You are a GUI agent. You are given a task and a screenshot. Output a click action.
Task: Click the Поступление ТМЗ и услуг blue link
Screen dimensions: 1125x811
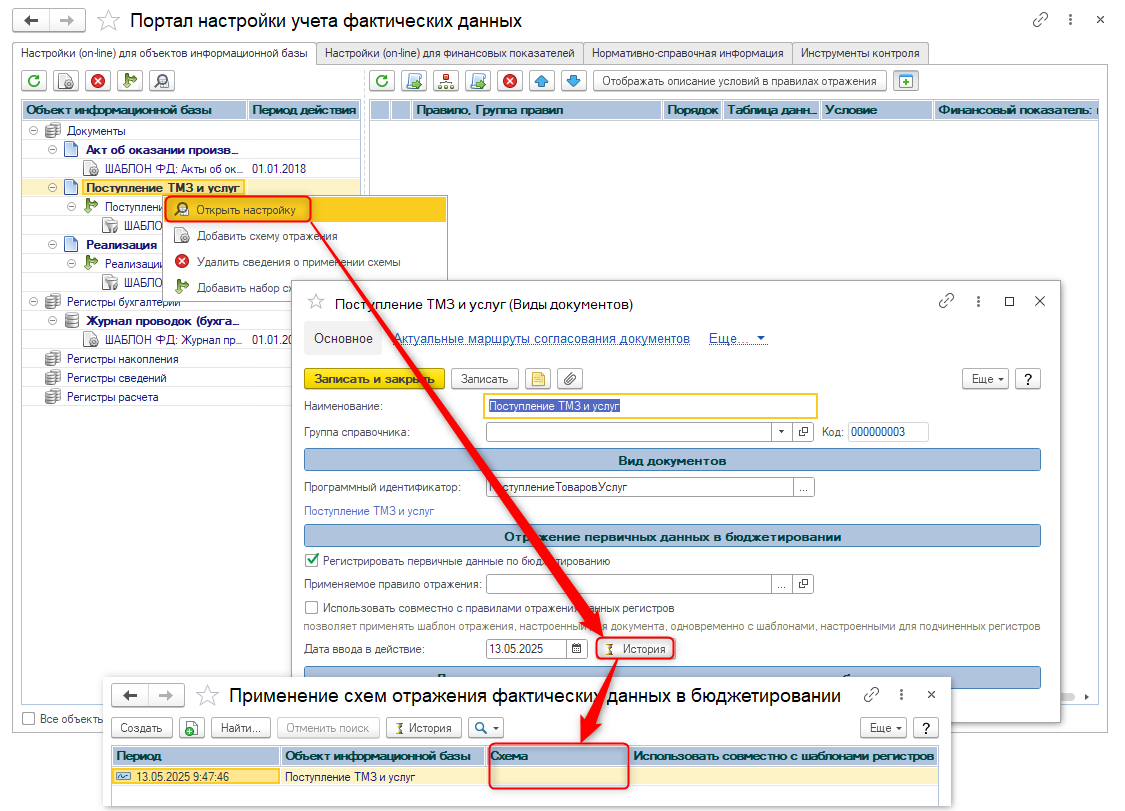369,511
